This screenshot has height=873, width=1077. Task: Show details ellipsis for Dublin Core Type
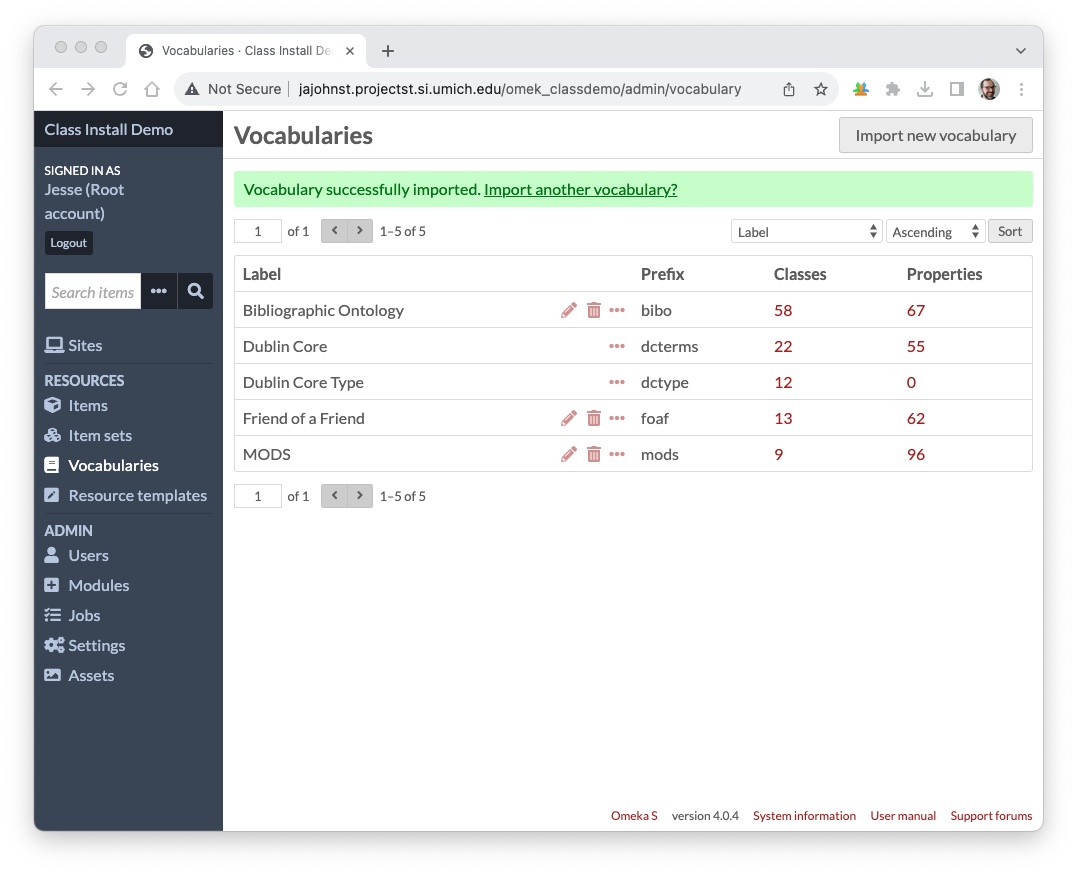click(617, 382)
